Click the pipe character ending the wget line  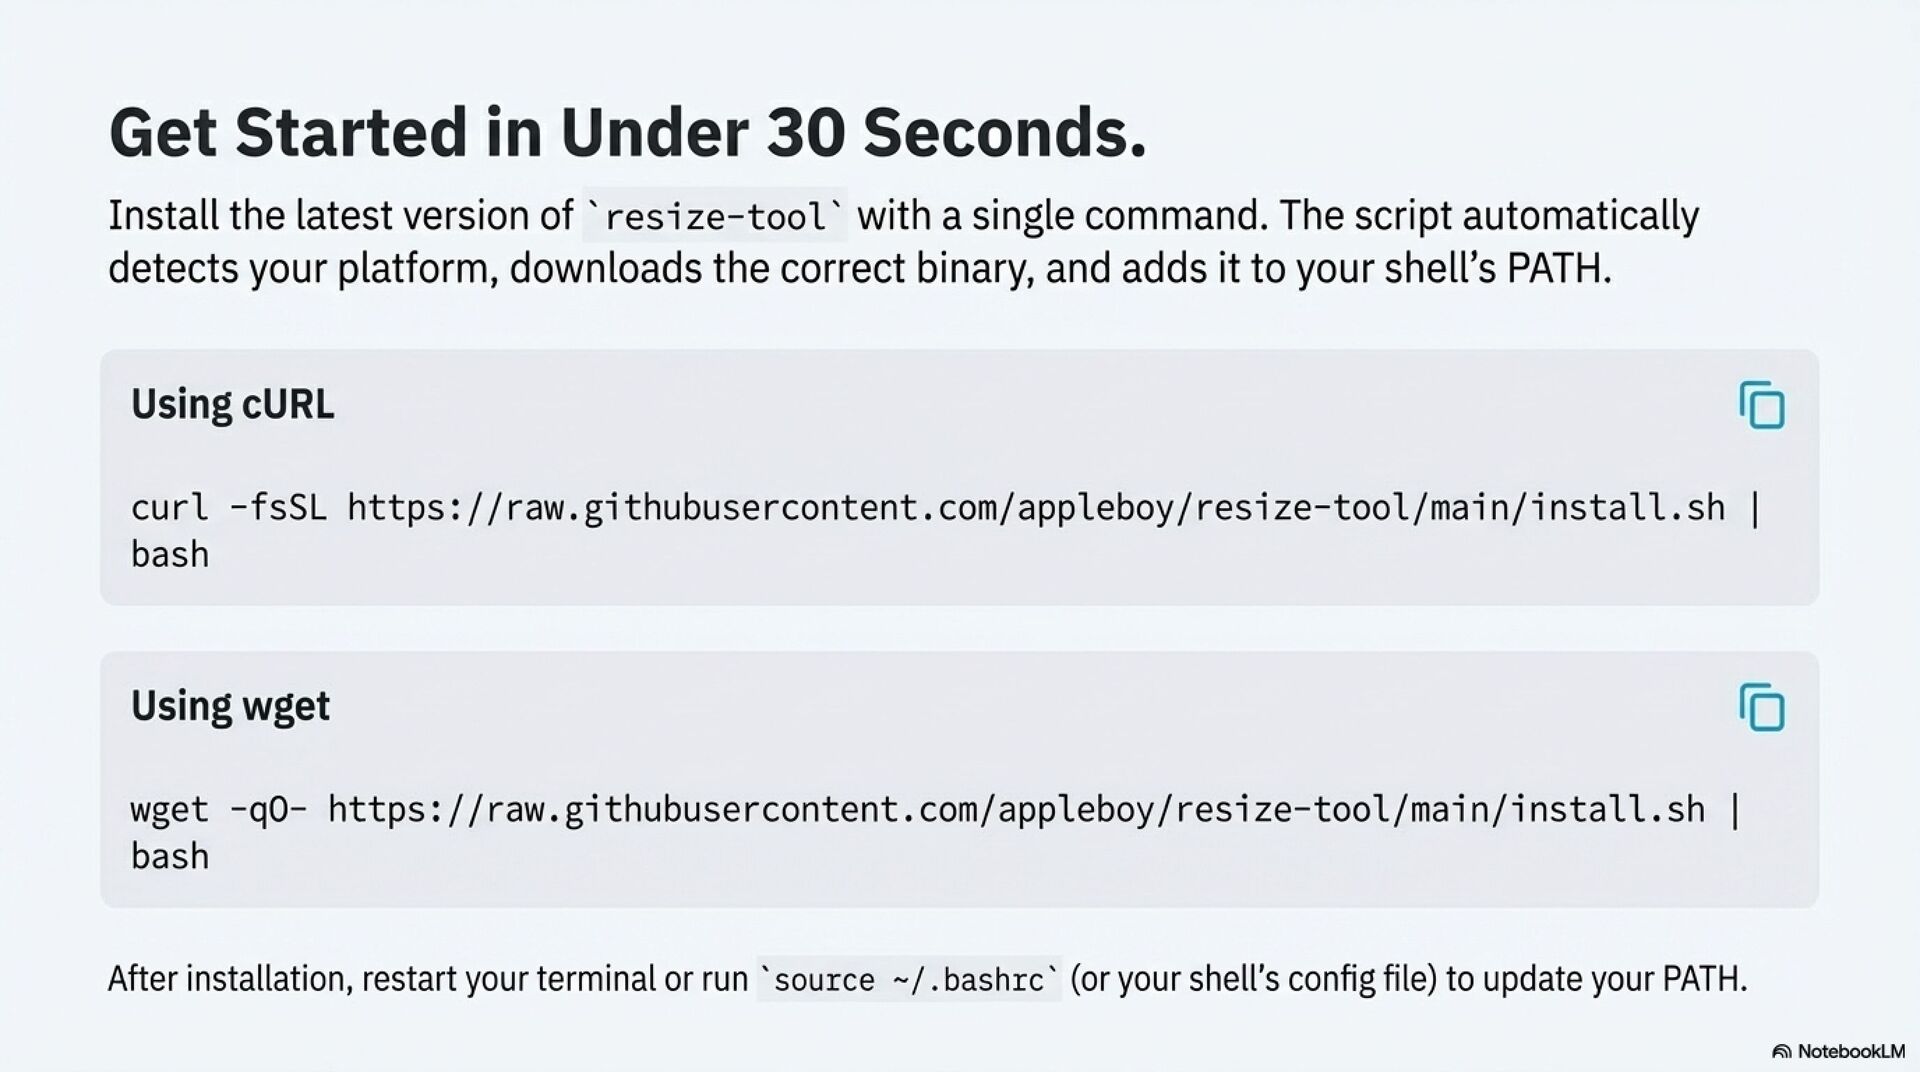click(x=1735, y=810)
